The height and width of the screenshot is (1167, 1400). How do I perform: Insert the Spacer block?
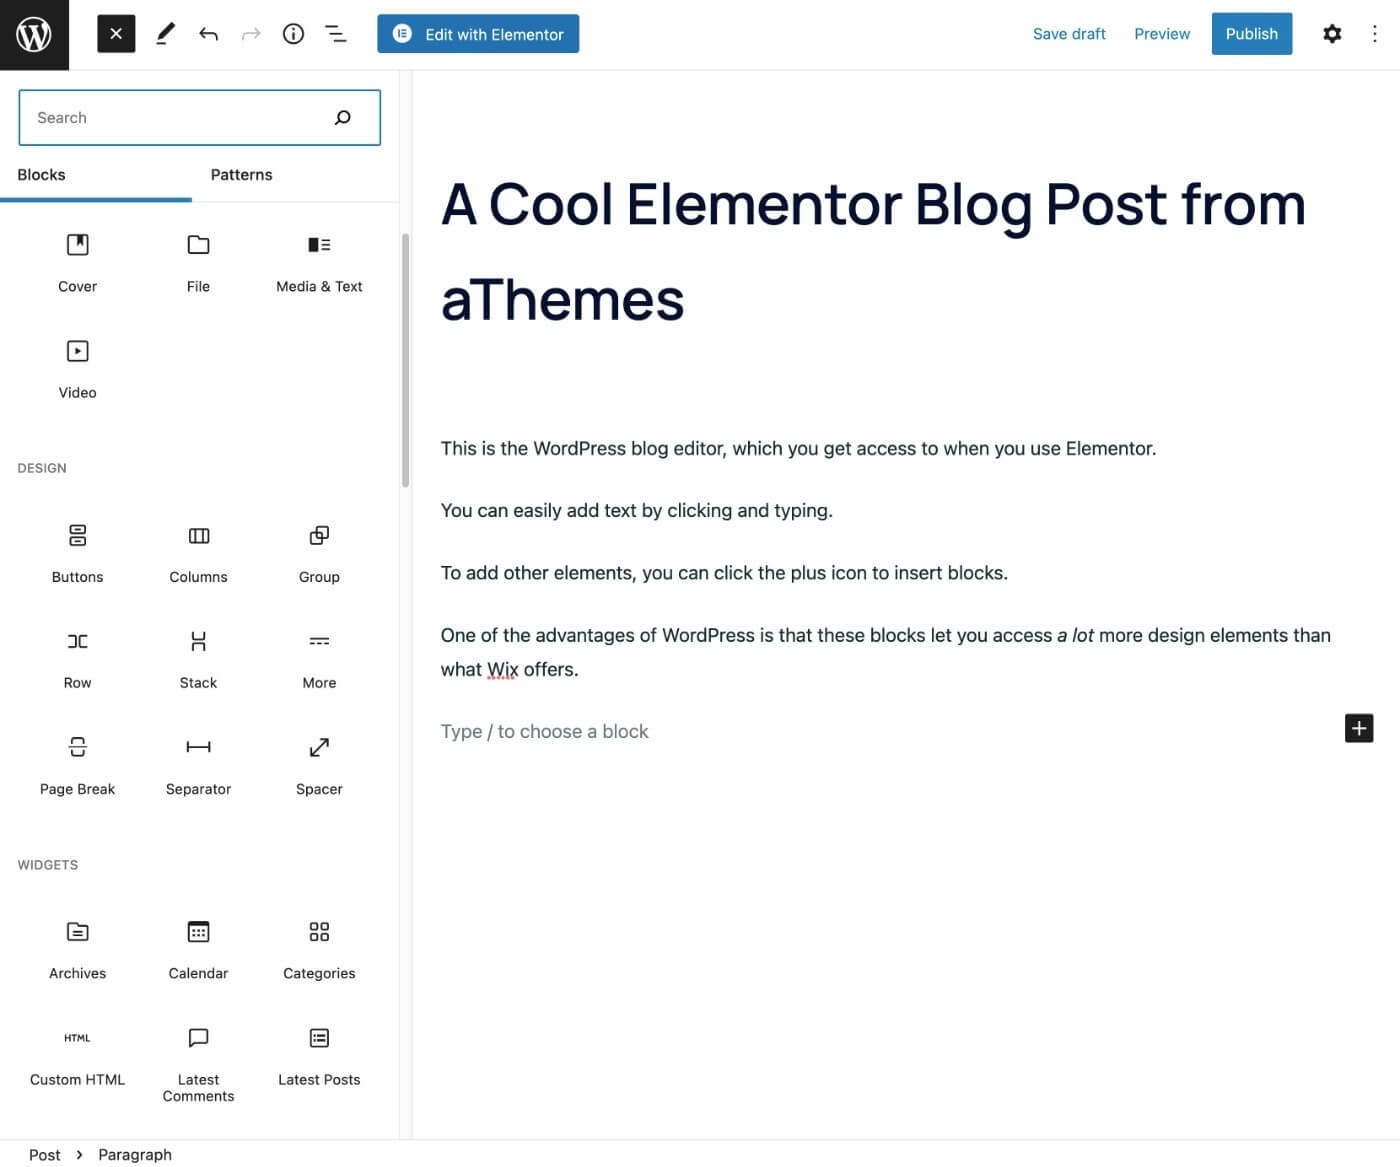[319, 766]
